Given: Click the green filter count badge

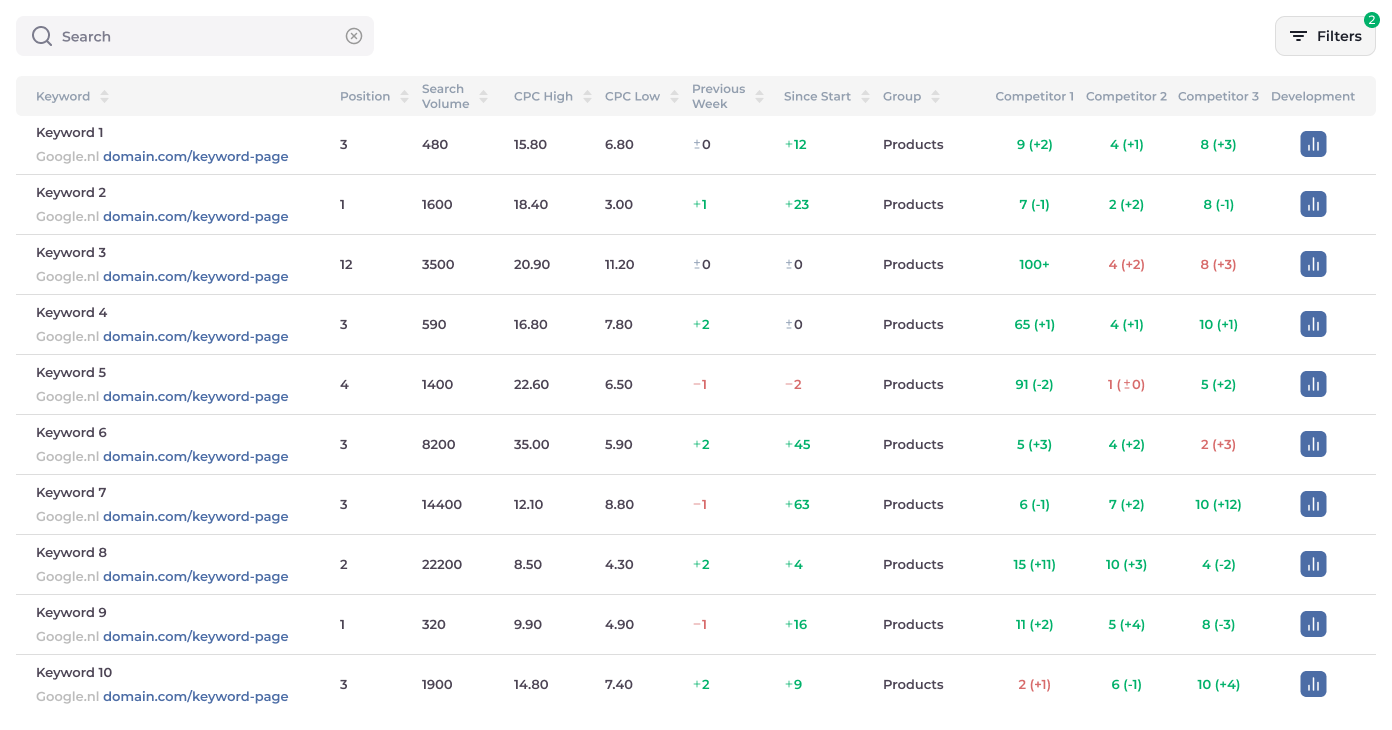Looking at the screenshot, I should click(x=1371, y=20).
